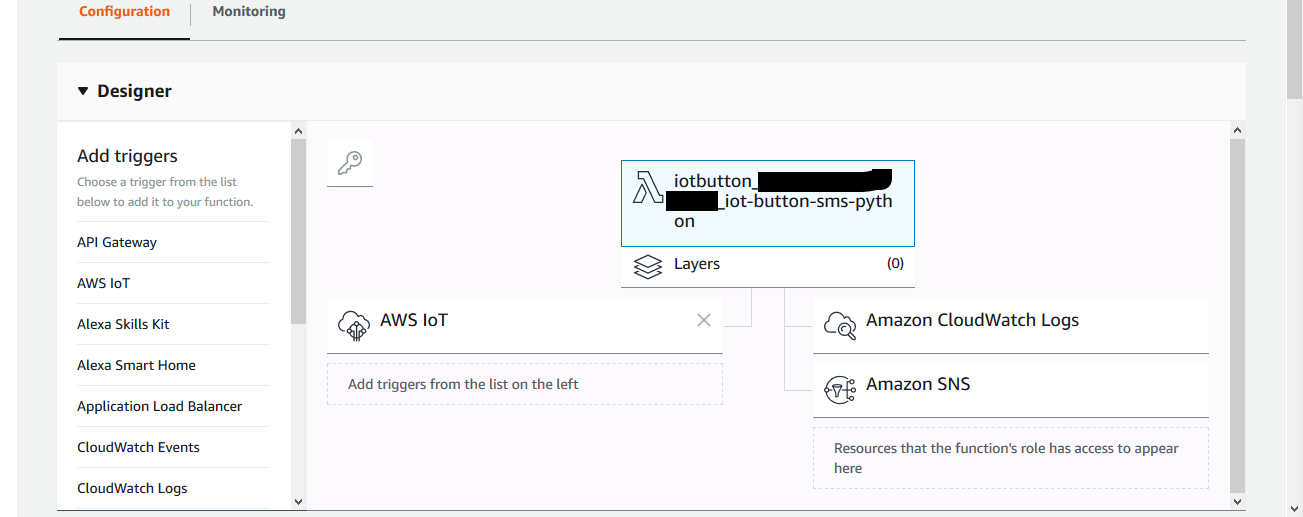The image size is (1303, 517).
Task: Click designer canvas scrollbar down arrow
Action: [1237, 501]
